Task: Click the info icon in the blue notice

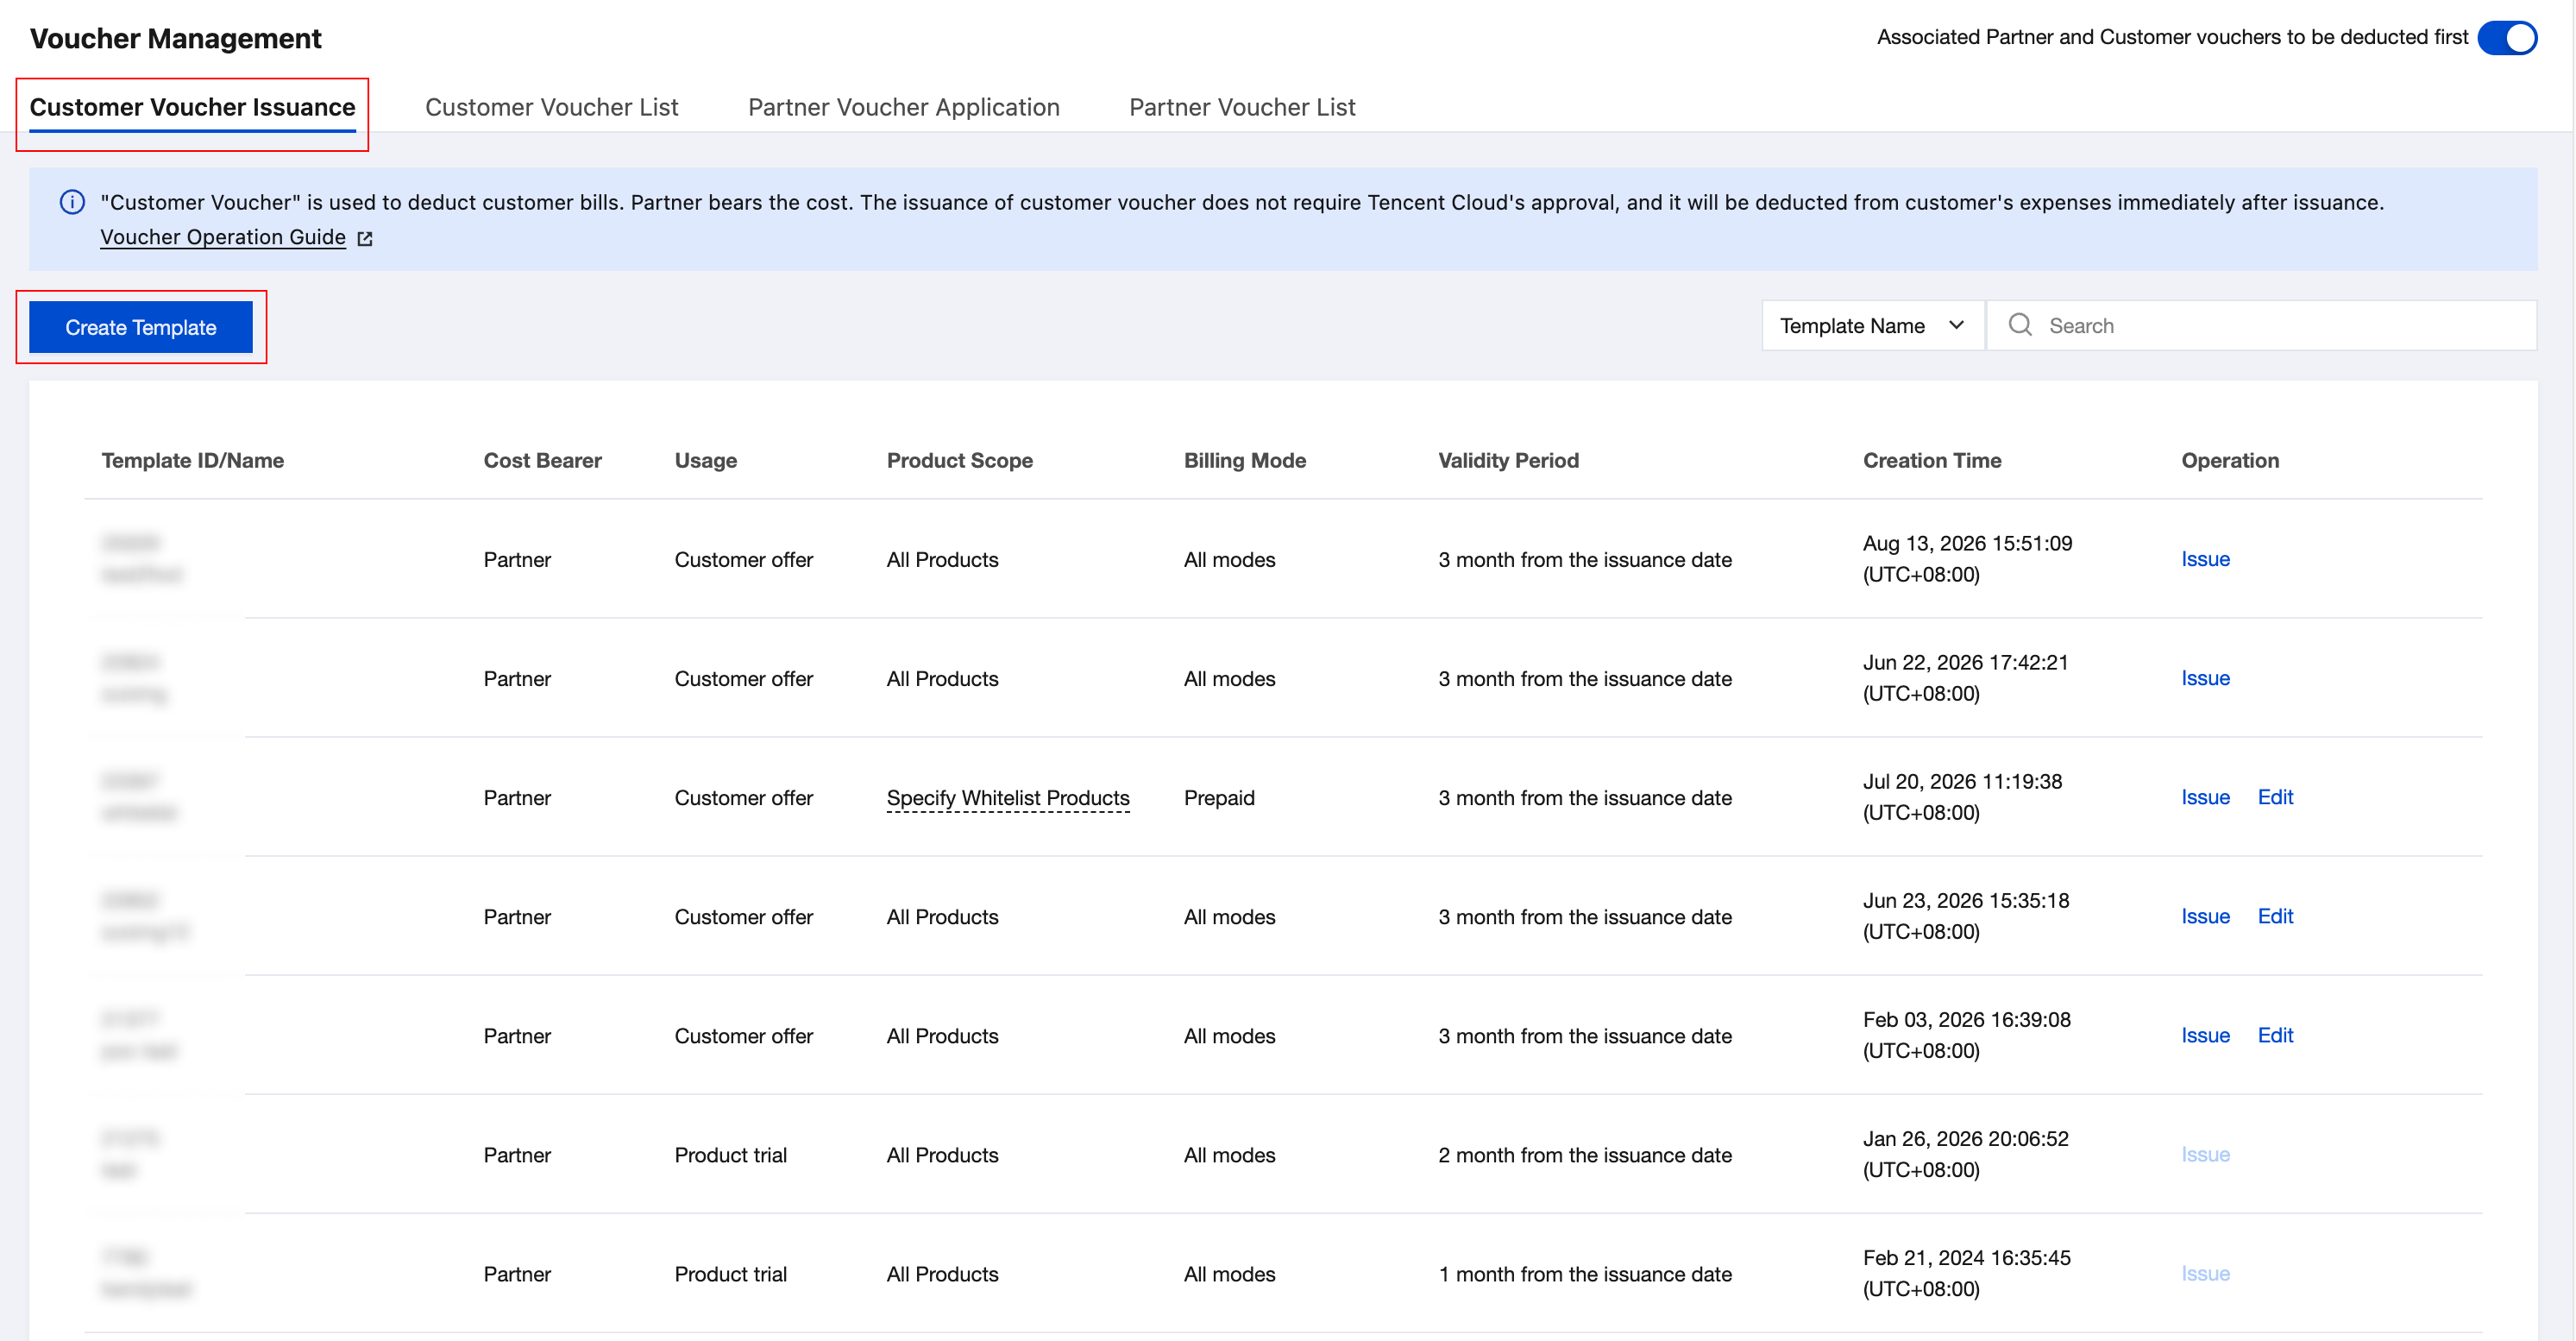Action: 72,202
